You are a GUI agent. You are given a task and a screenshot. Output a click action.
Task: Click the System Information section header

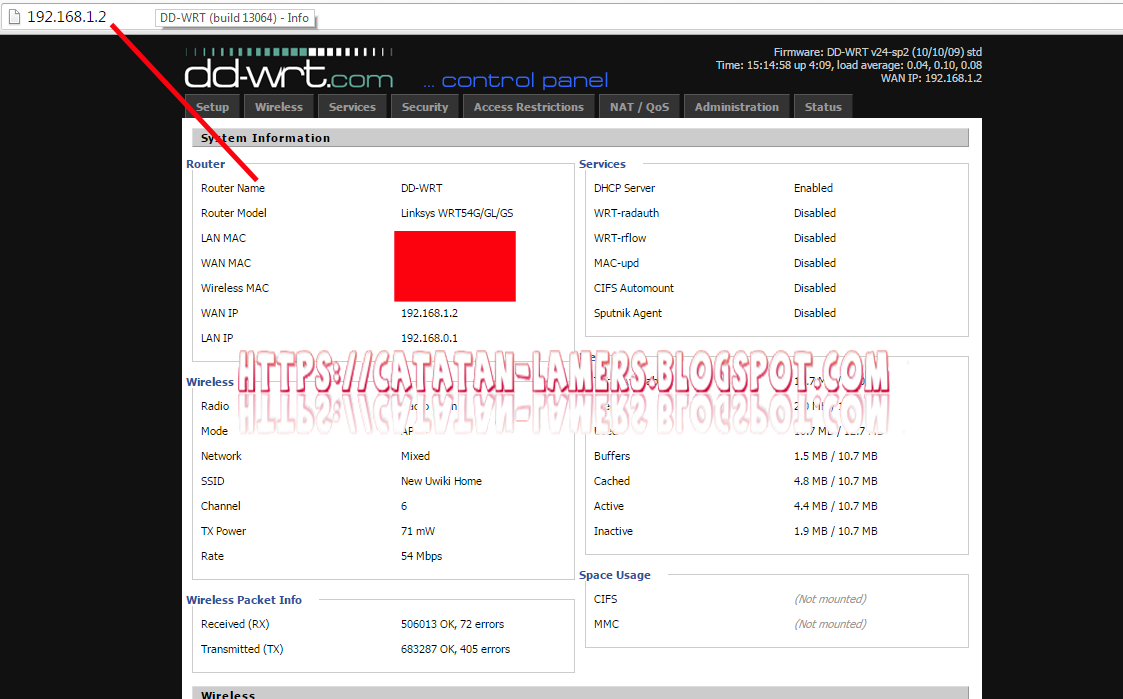(580, 138)
